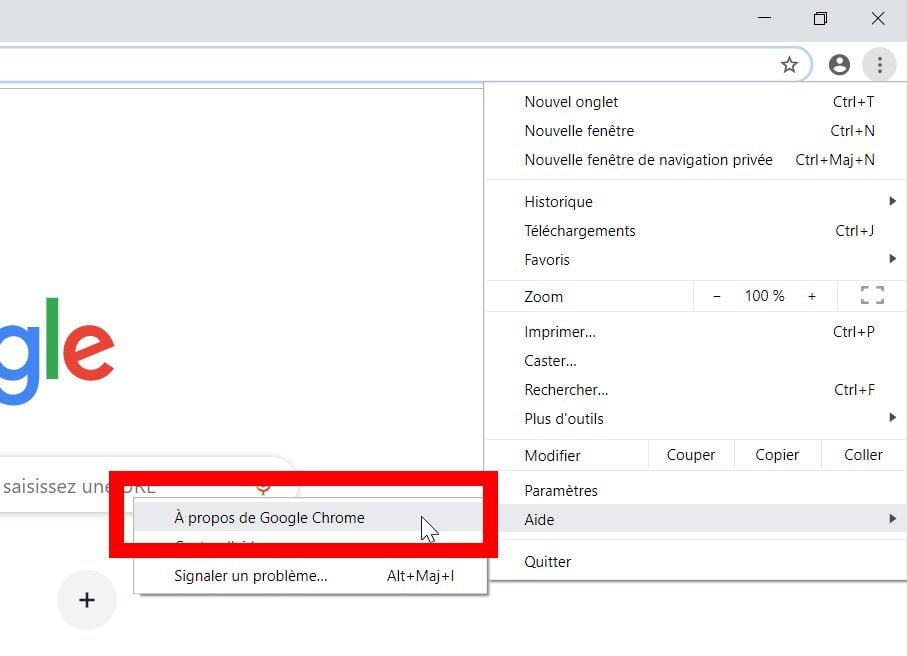Open Téléchargements

click(x=695, y=231)
